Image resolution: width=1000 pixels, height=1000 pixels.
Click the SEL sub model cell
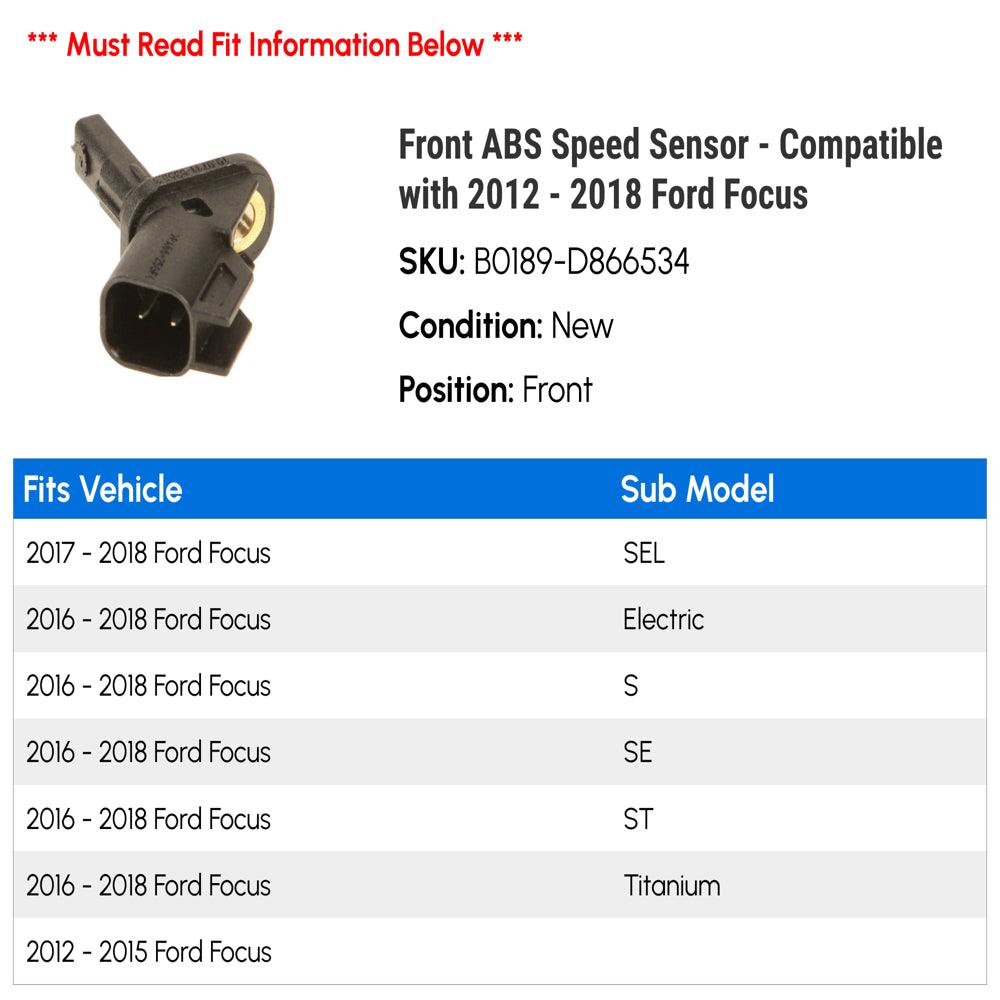[x=643, y=553]
